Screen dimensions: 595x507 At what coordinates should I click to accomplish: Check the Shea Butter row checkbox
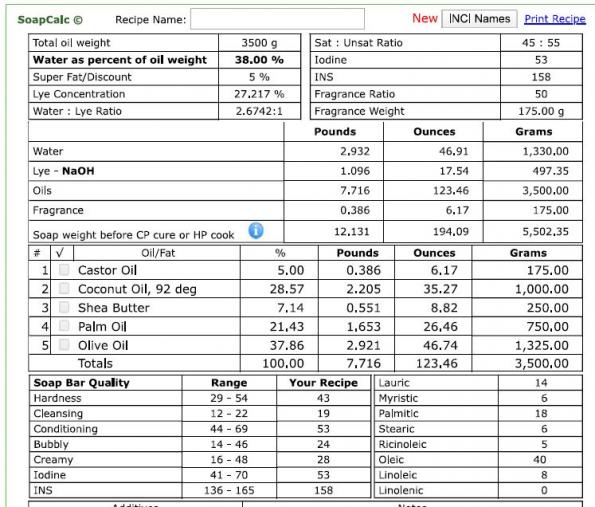point(64,307)
